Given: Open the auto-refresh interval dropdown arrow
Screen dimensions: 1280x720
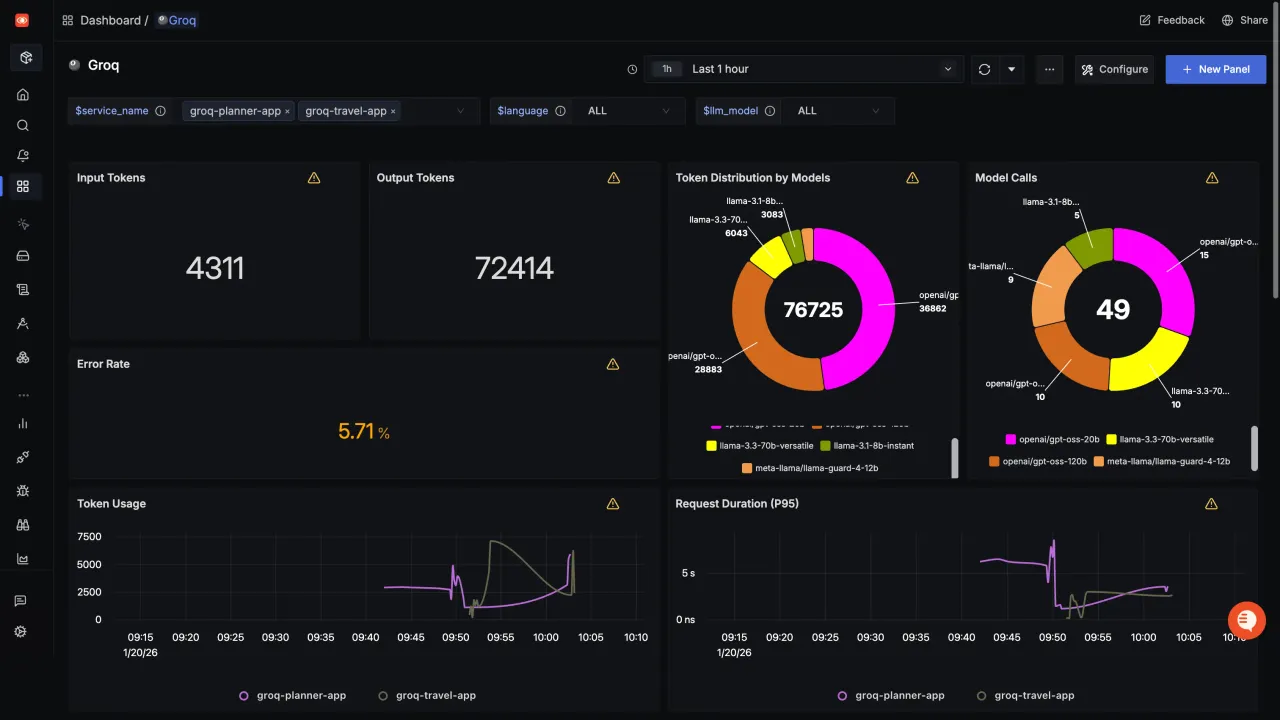Looking at the screenshot, I should (1011, 69).
